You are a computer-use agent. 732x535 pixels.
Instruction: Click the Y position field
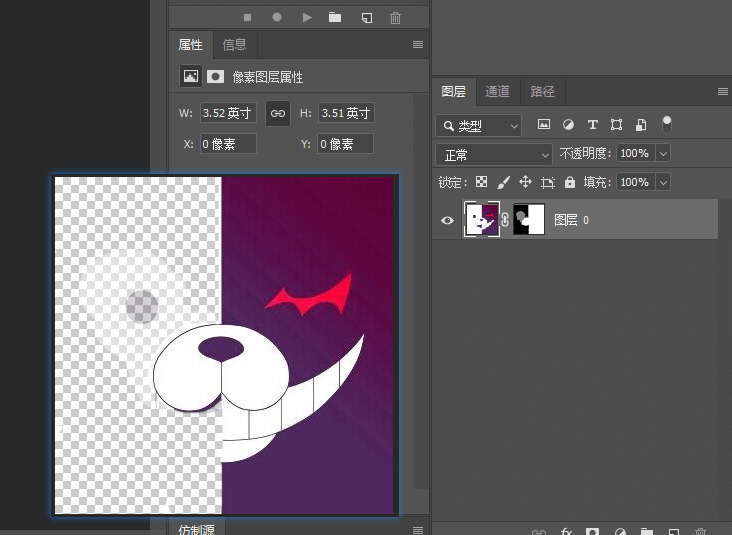345,144
